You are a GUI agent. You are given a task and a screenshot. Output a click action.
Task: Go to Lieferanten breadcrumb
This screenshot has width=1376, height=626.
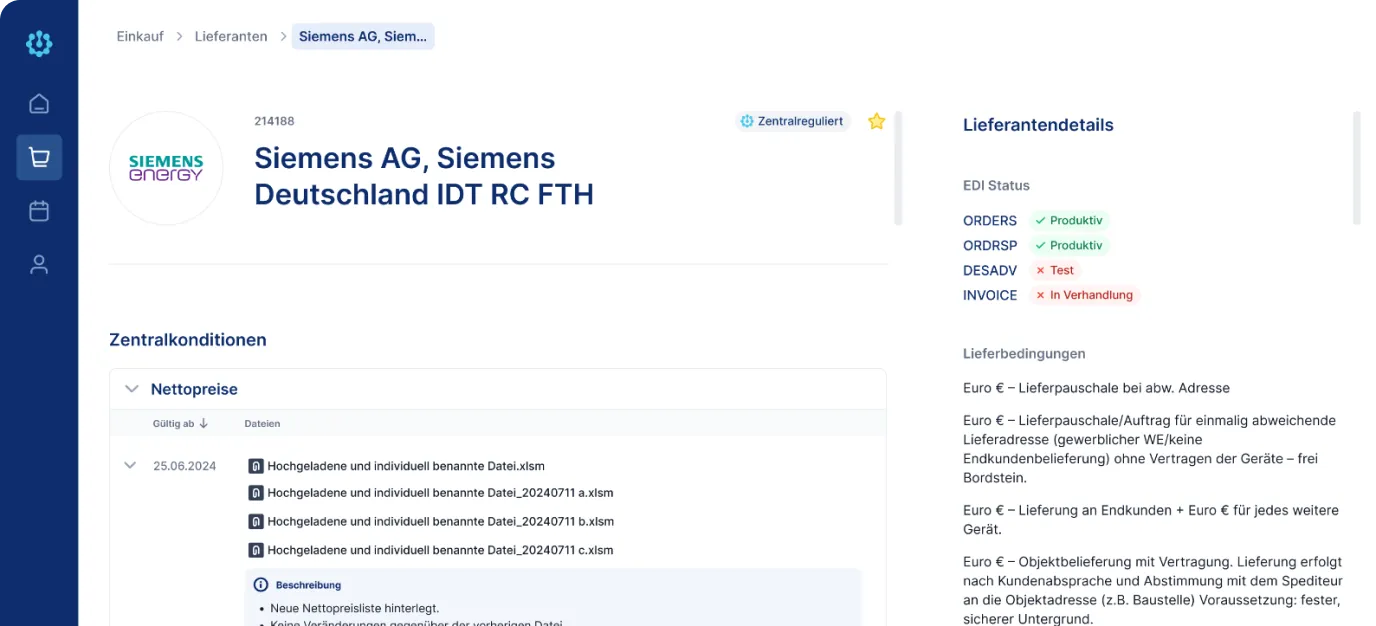pyautogui.click(x=231, y=36)
